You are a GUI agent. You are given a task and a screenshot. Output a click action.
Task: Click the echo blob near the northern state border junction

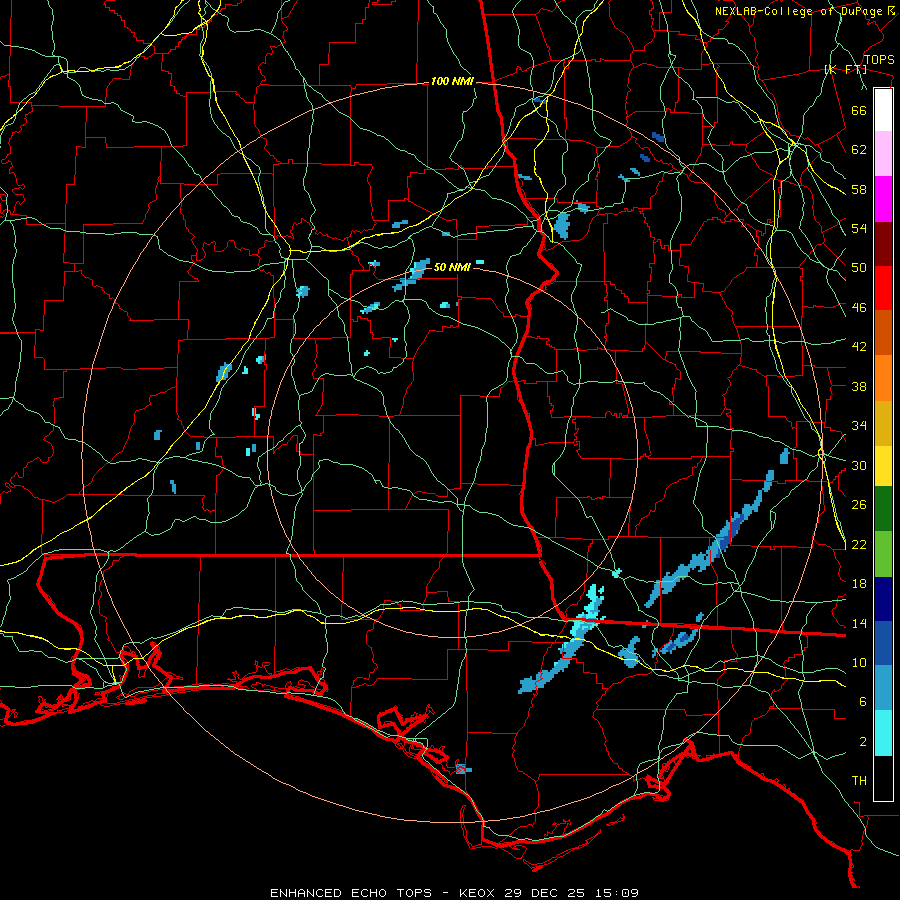tap(561, 225)
